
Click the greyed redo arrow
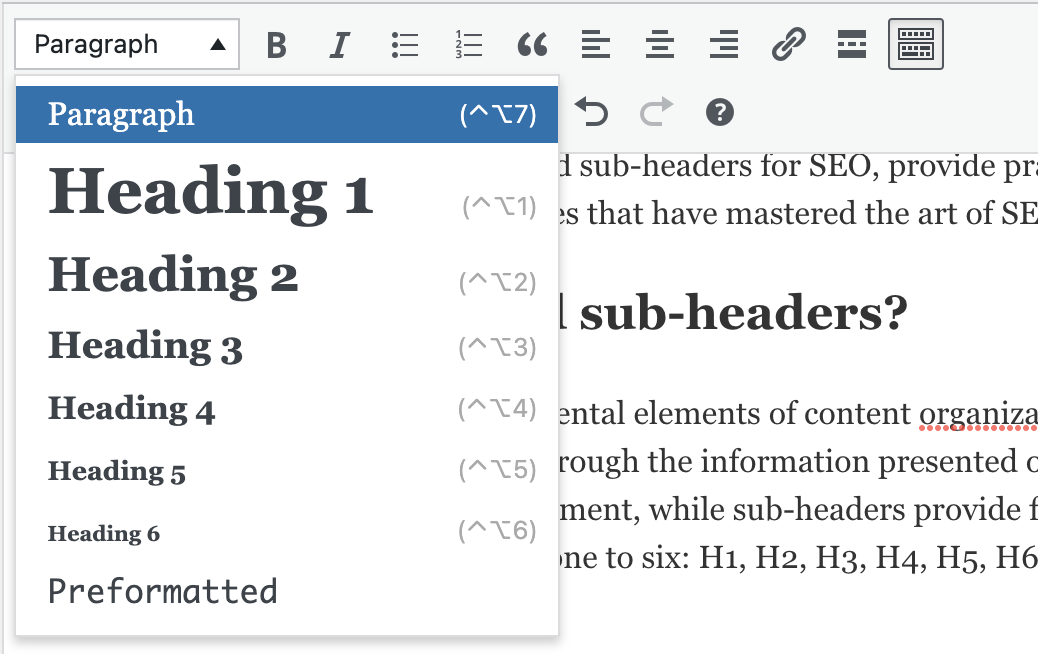(656, 112)
